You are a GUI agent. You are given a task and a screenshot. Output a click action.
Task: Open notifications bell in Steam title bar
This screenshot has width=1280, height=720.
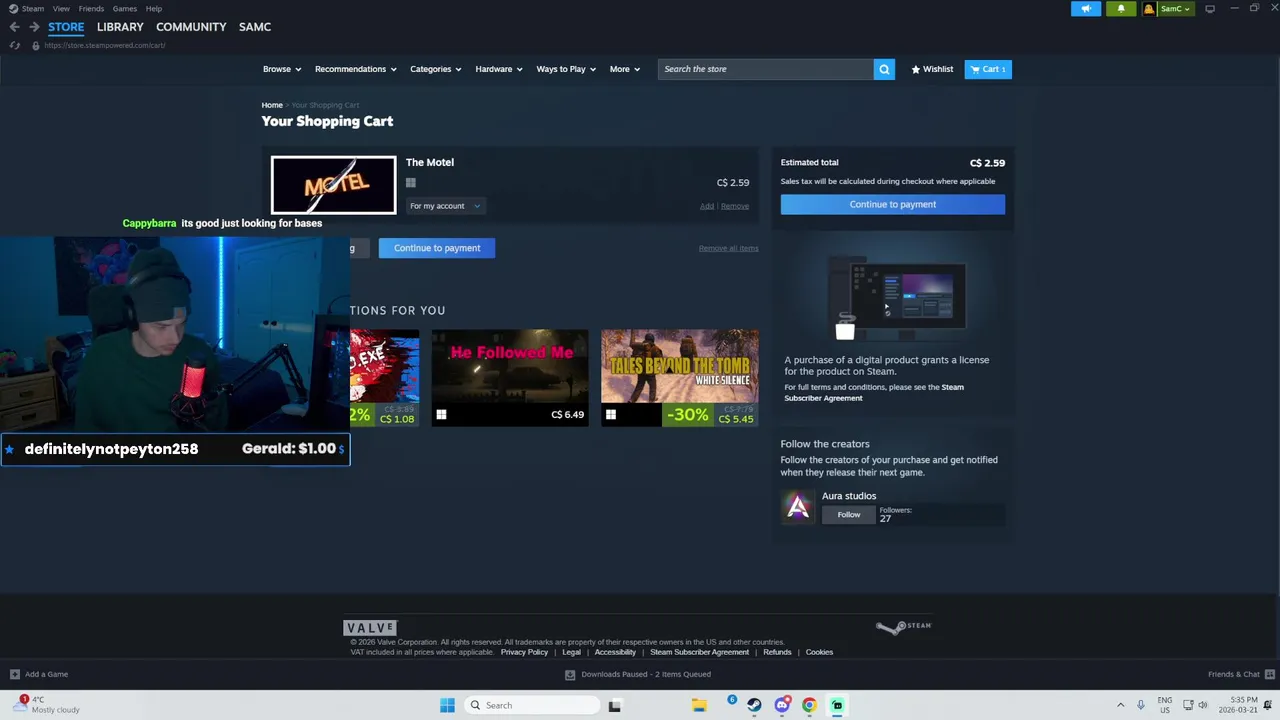1121,9
